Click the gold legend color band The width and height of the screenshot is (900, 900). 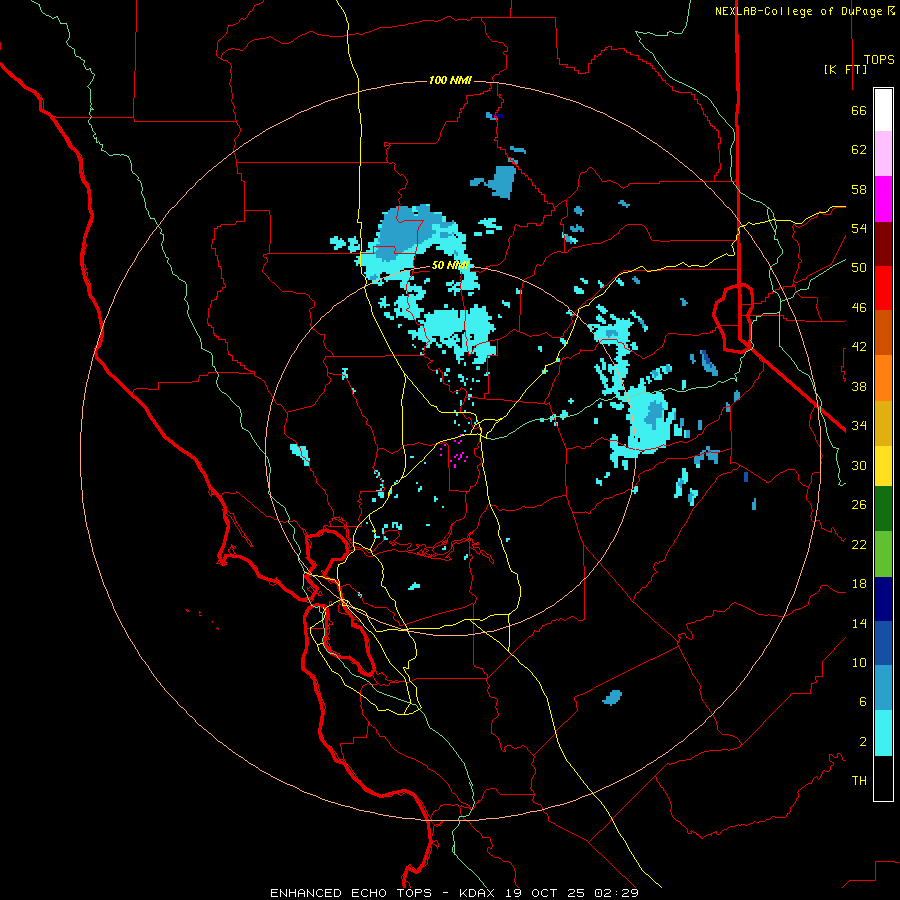[x=883, y=423]
